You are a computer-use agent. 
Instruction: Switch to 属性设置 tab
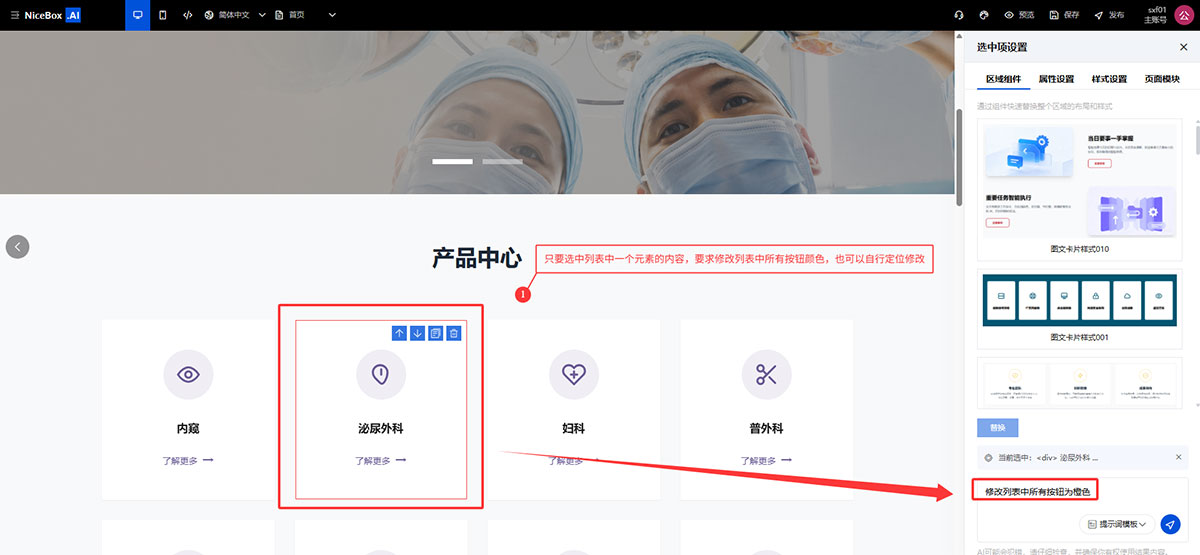(1056, 79)
